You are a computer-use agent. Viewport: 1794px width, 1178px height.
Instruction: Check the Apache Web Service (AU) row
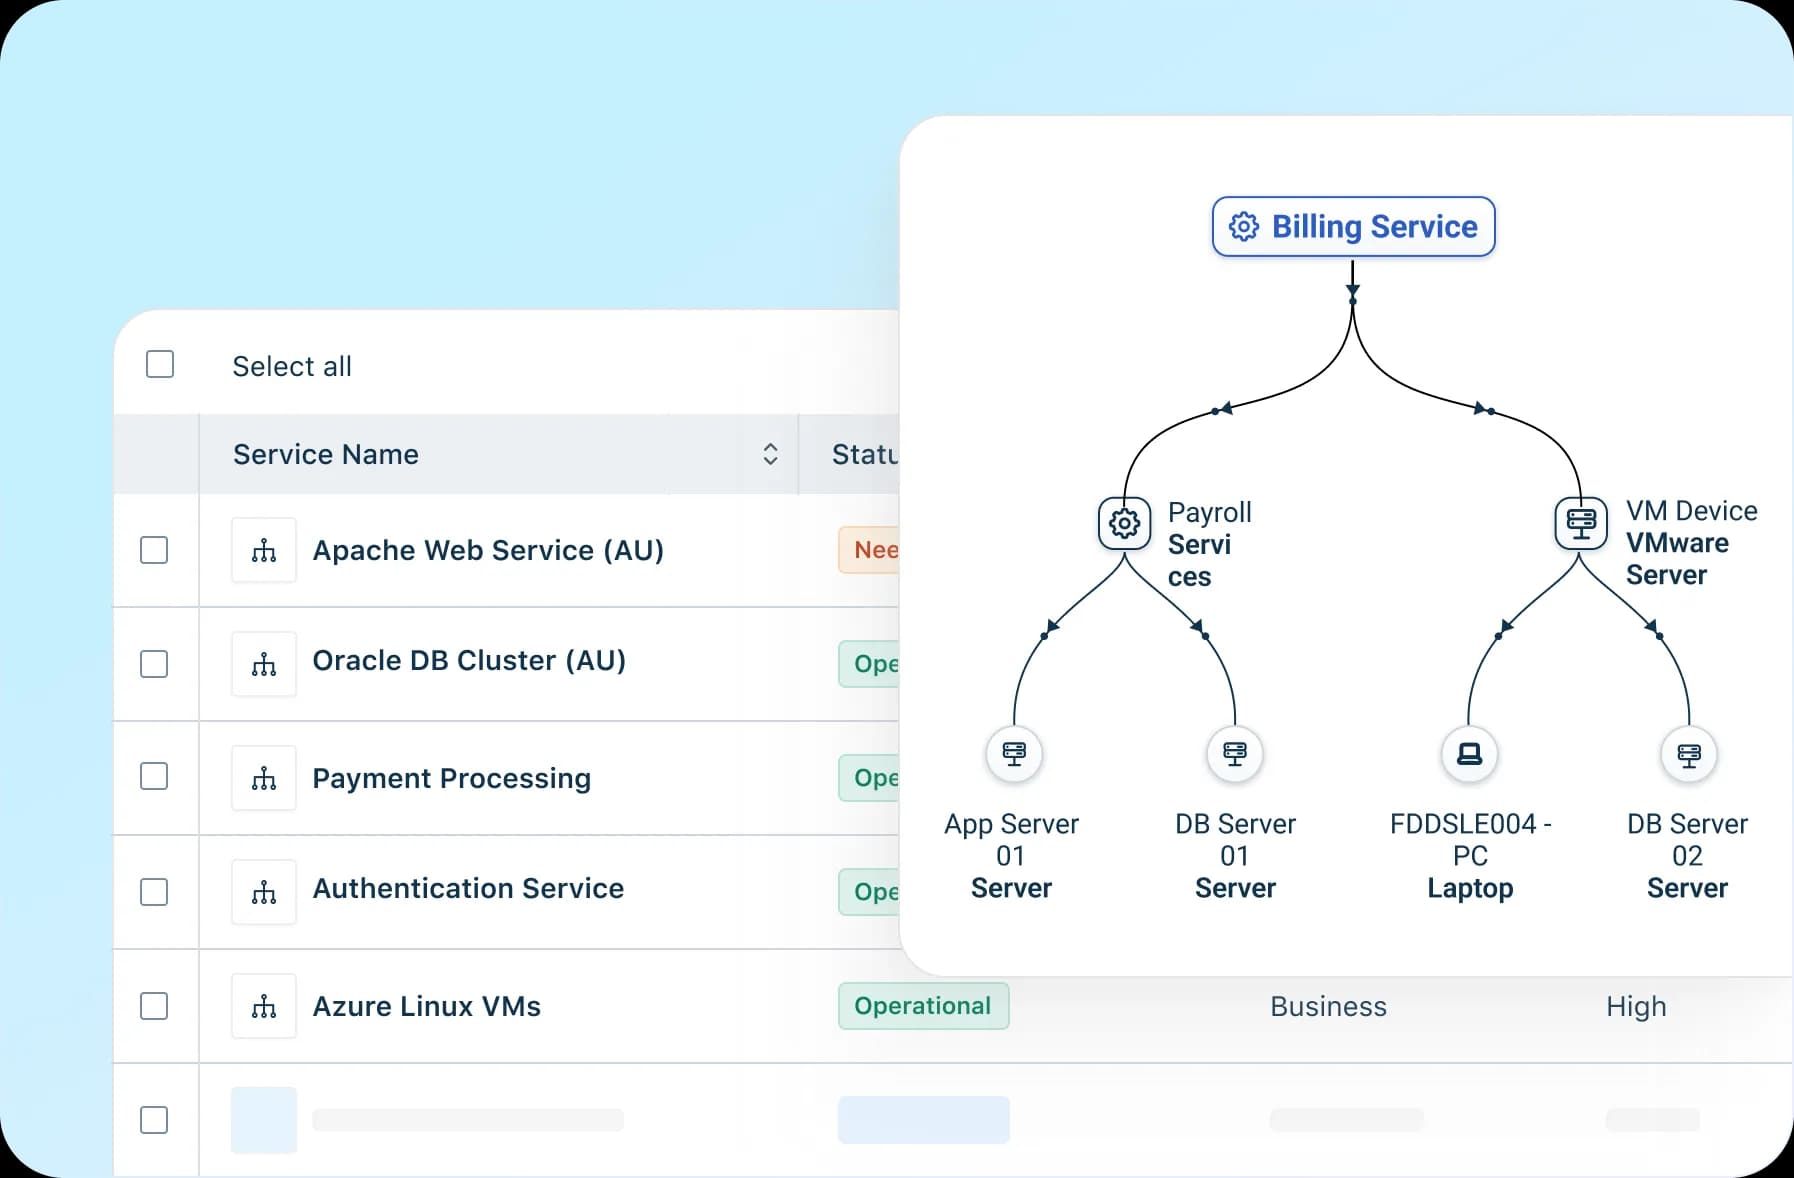154,550
